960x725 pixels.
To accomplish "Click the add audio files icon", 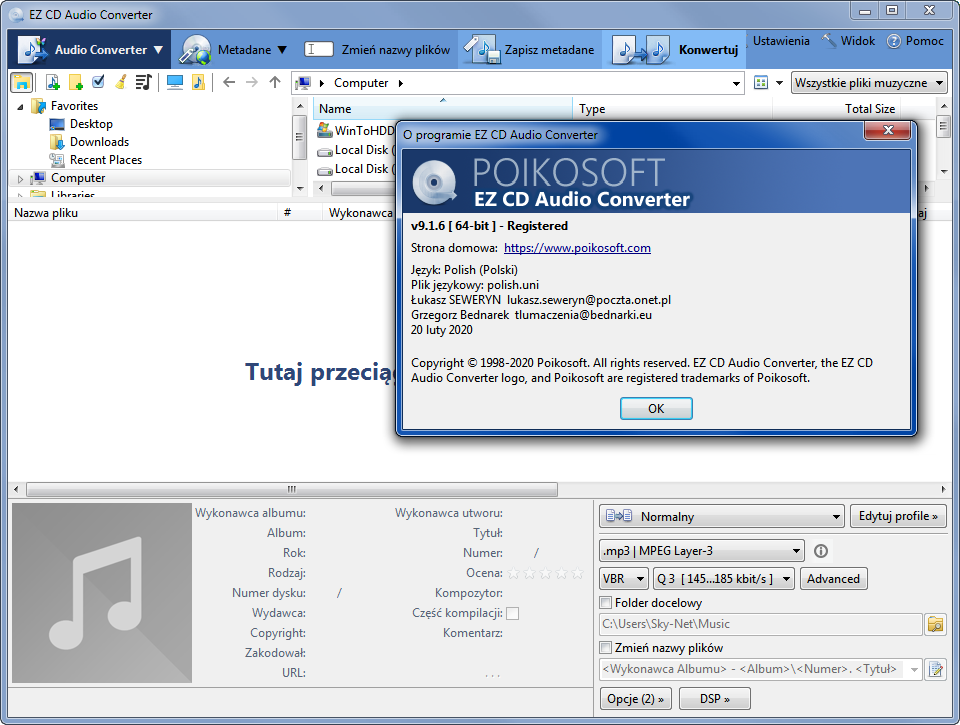I will [x=53, y=82].
